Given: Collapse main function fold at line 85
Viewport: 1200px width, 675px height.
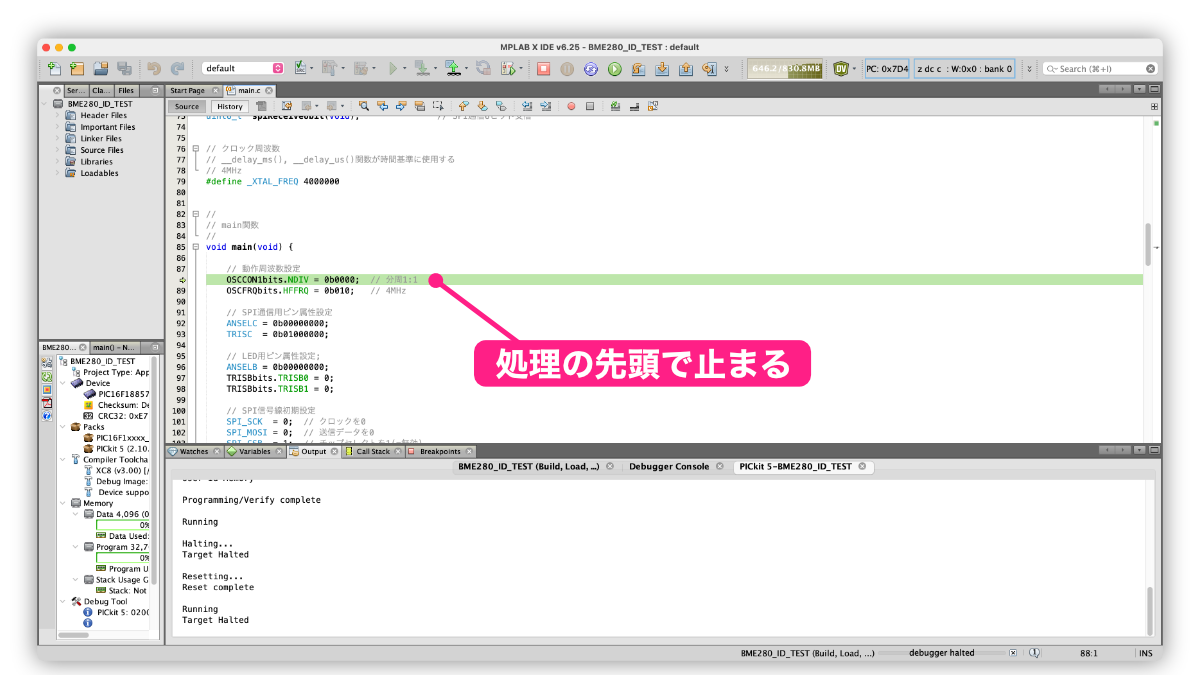Looking at the screenshot, I should (196, 246).
